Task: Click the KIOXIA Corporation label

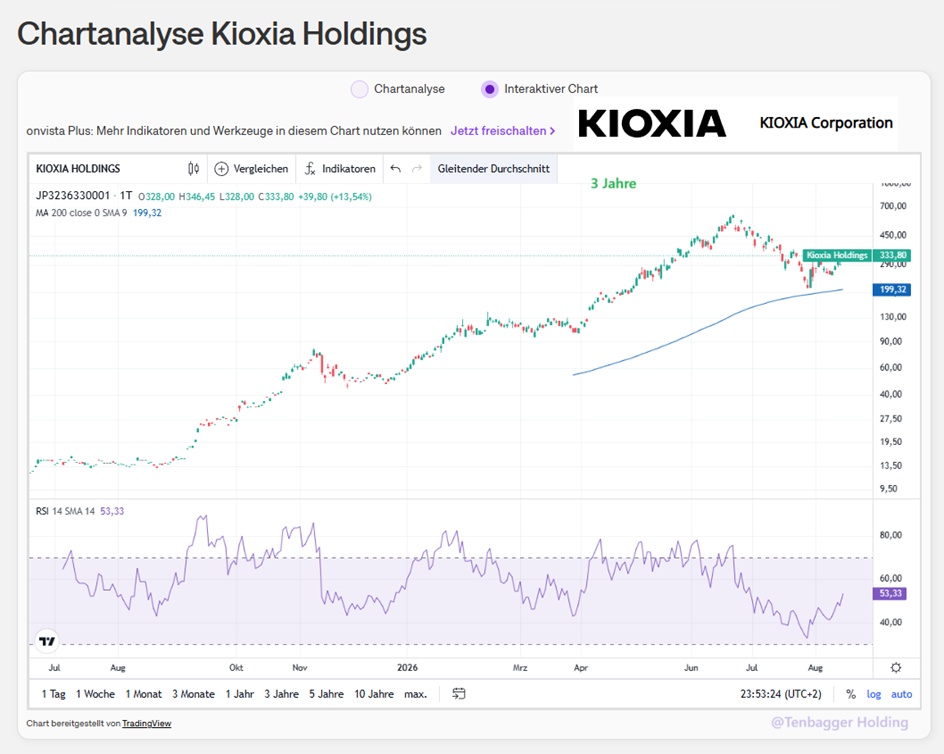Action: pos(825,123)
